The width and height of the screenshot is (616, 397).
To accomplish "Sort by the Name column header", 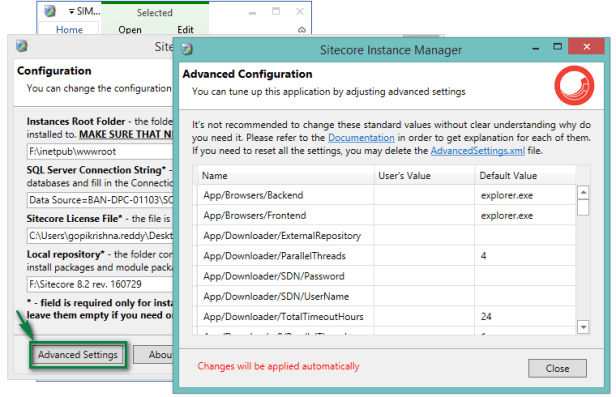I will pyautogui.click(x=285, y=176).
